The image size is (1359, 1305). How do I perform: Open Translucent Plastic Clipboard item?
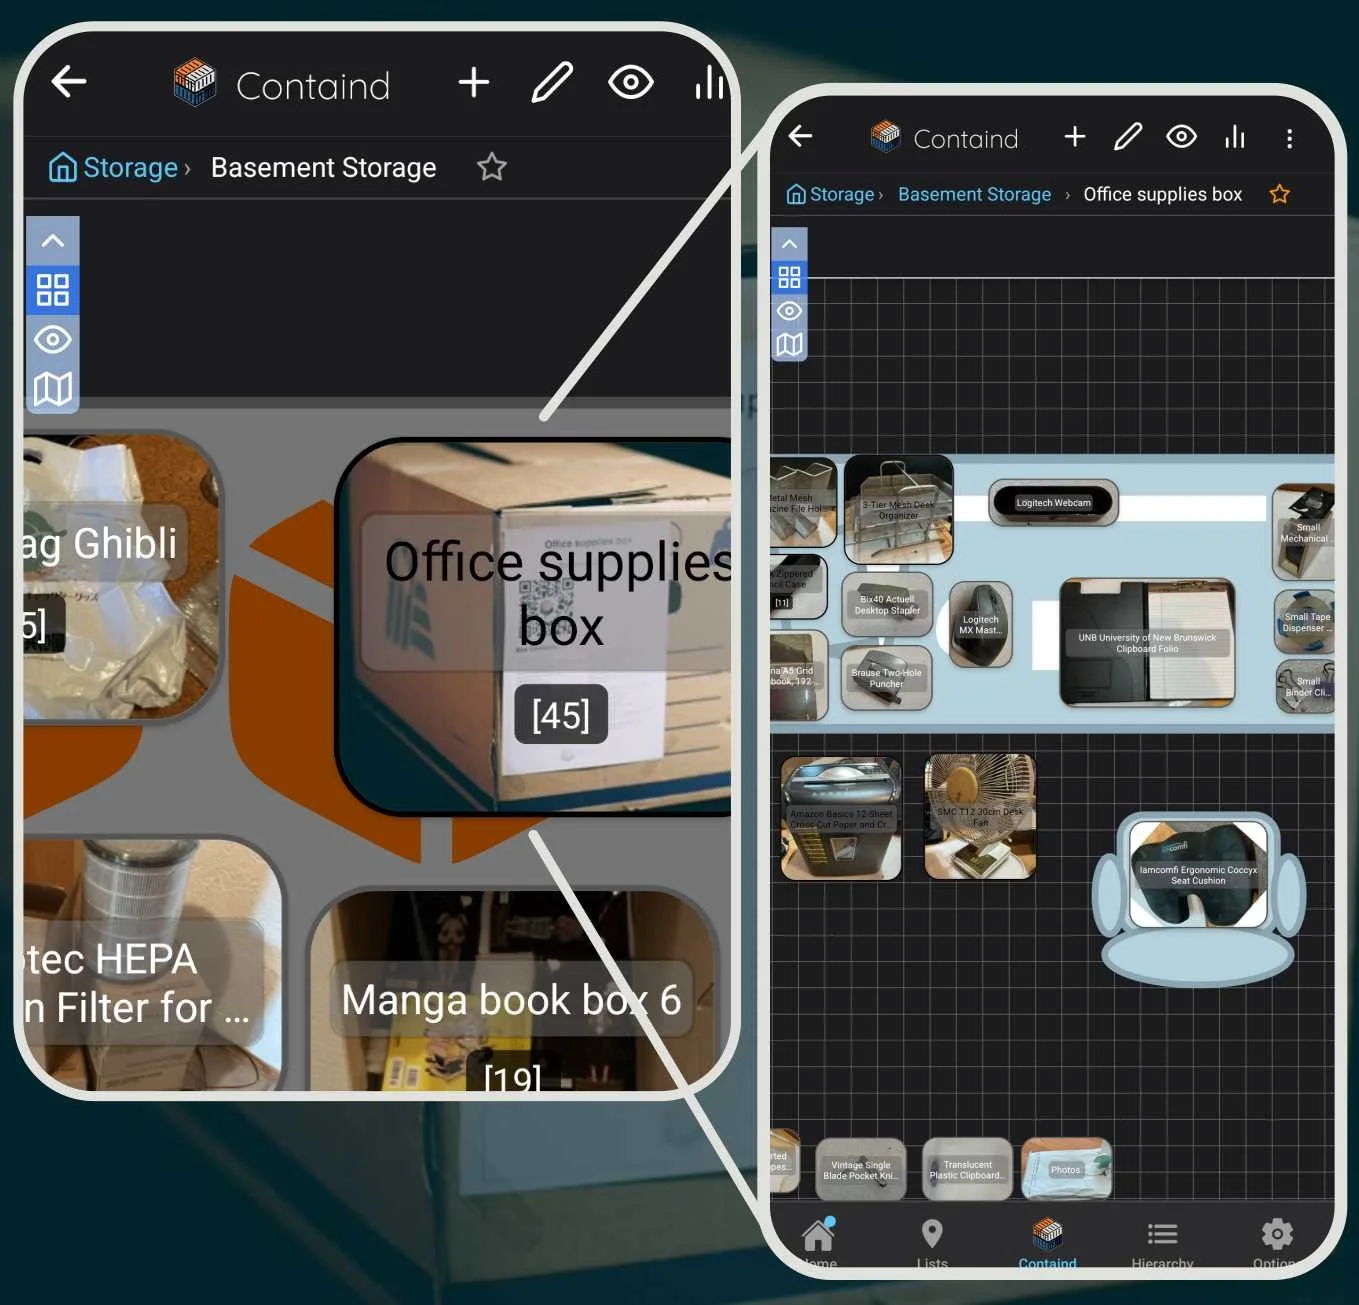967,1169
